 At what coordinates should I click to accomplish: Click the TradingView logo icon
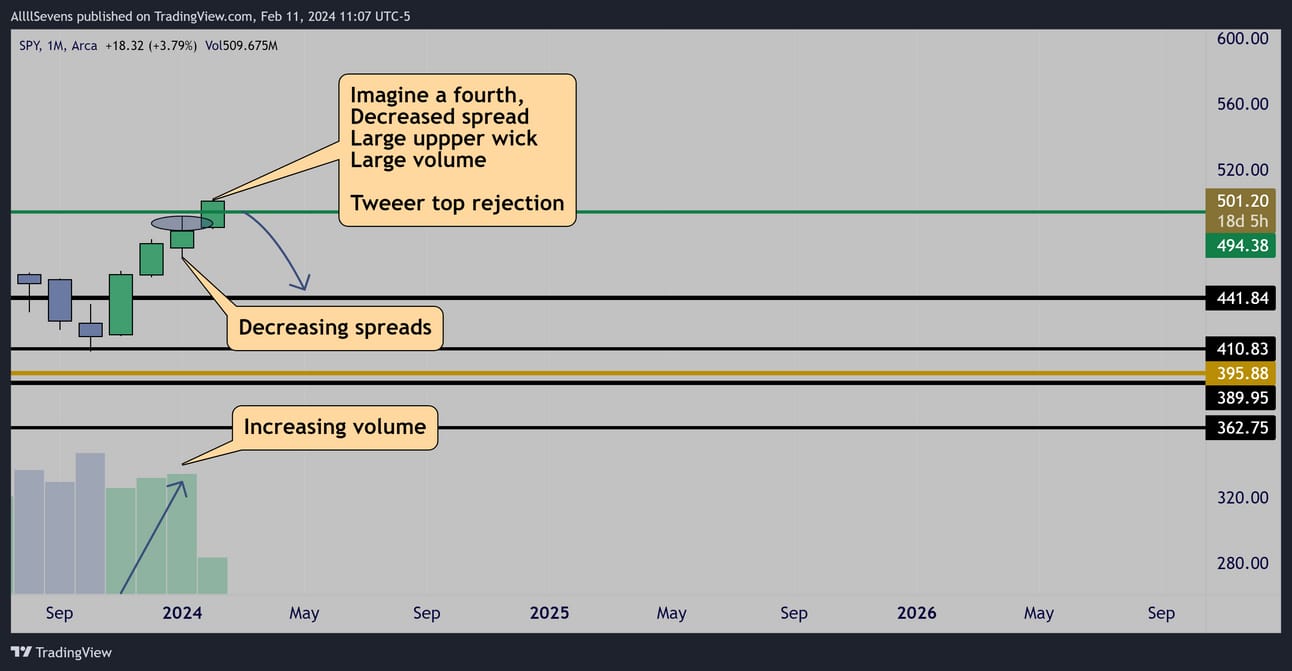click(20, 652)
